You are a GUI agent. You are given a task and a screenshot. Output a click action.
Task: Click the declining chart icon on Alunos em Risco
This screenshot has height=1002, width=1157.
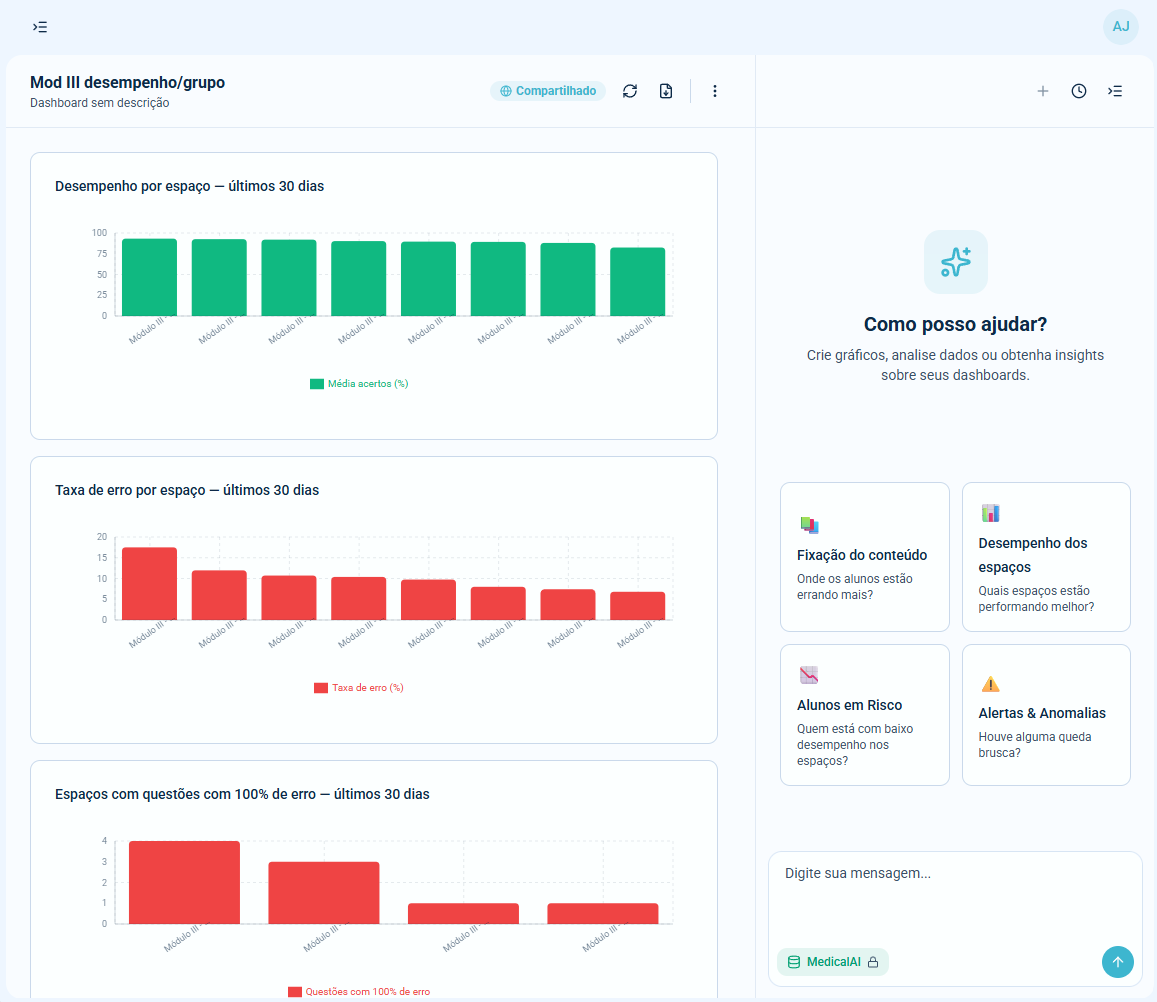[x=809, y=674]
